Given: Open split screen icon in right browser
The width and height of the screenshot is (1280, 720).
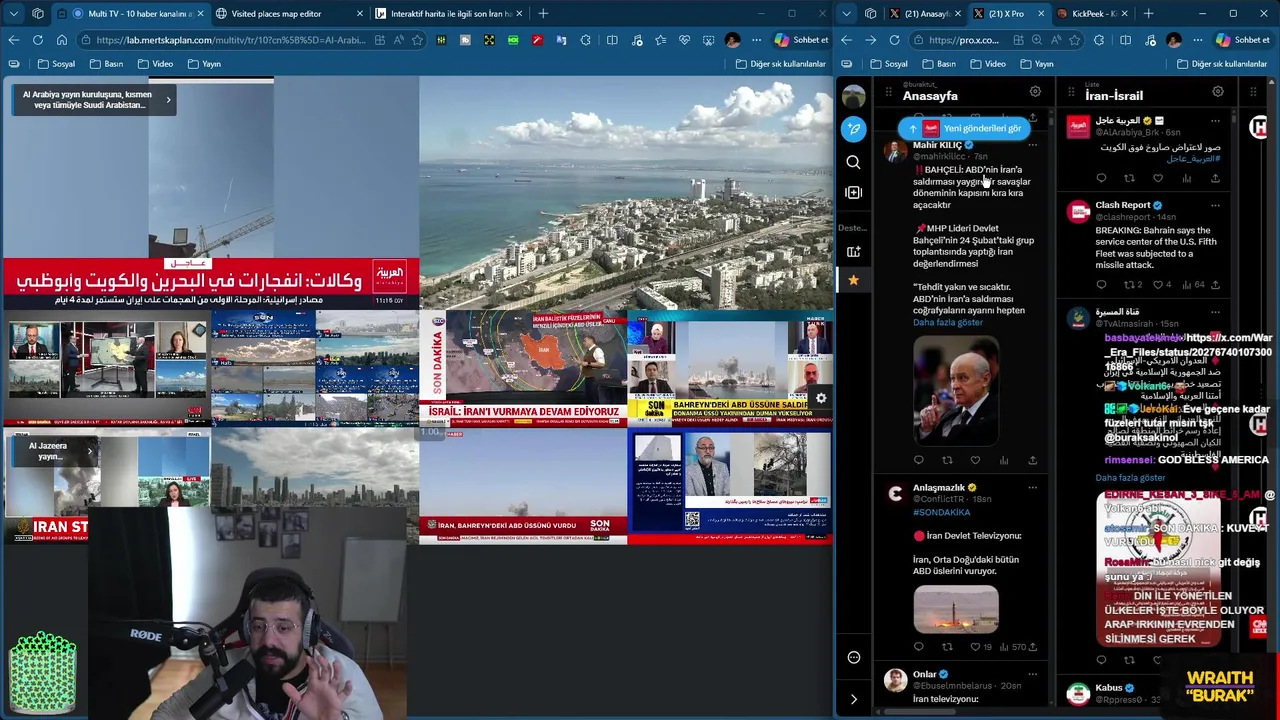Looking at the screenshot, I should (1124, 40).
